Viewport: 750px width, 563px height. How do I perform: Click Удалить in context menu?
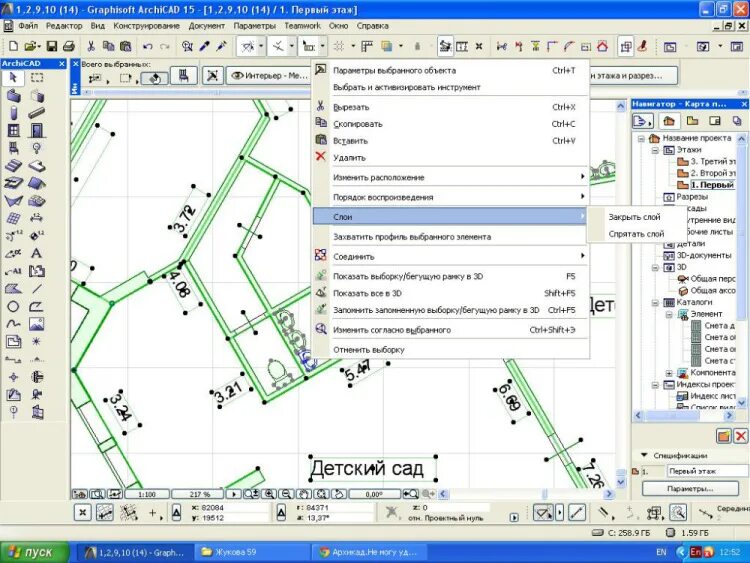450,157
